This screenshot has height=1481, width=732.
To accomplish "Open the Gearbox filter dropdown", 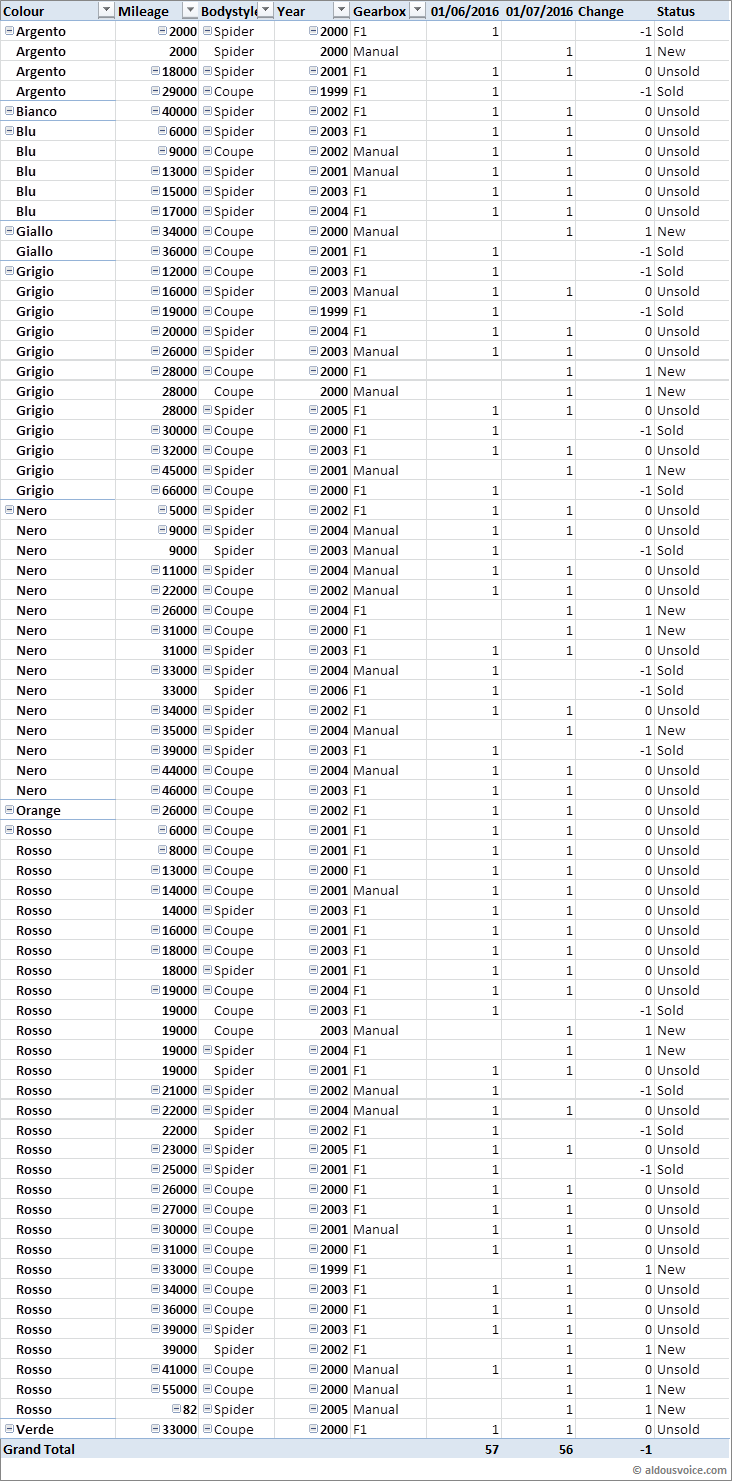I will pos(418,11).
